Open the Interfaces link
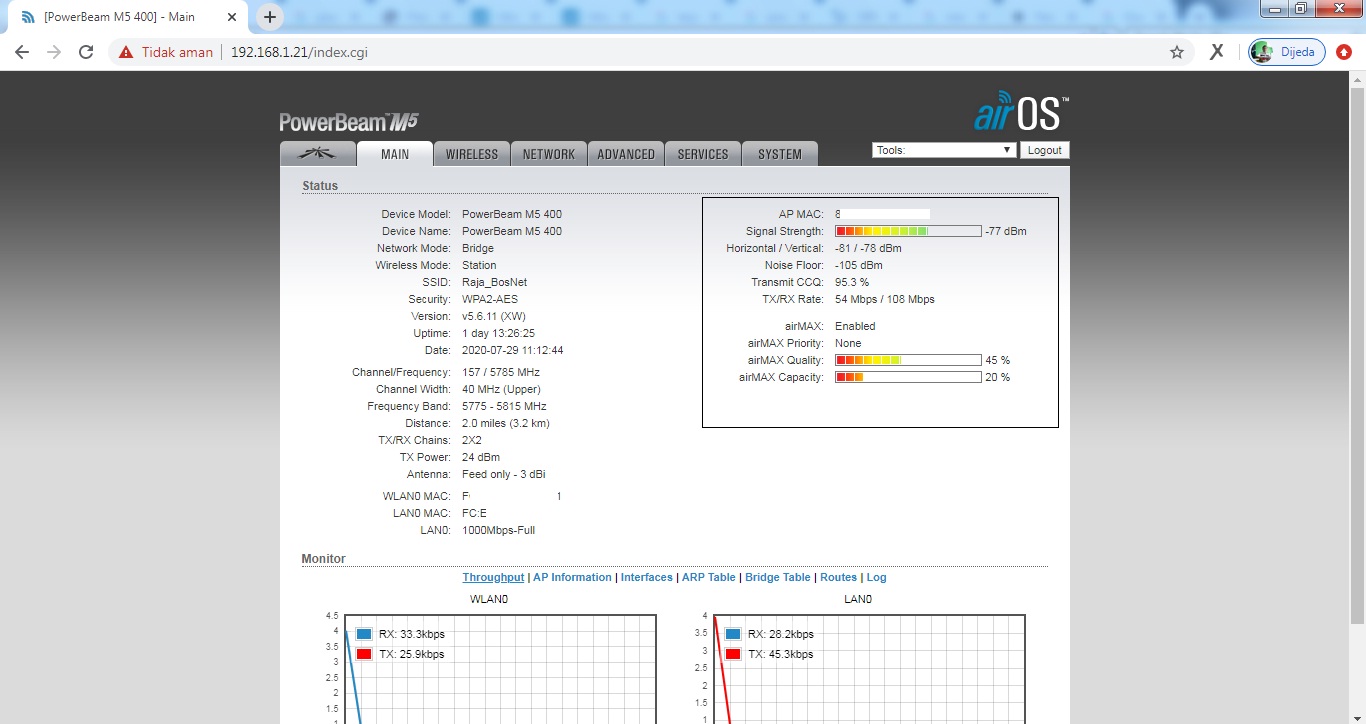 (647, 577)
